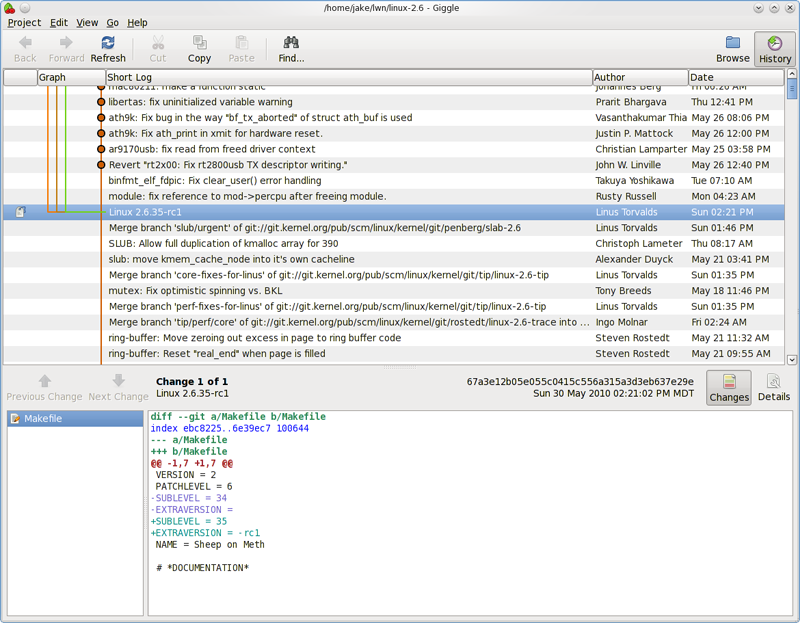Viewport: 800px width, 623px height.
Task: Click the Copy toolbar icon
Action: tap(199, 42)
